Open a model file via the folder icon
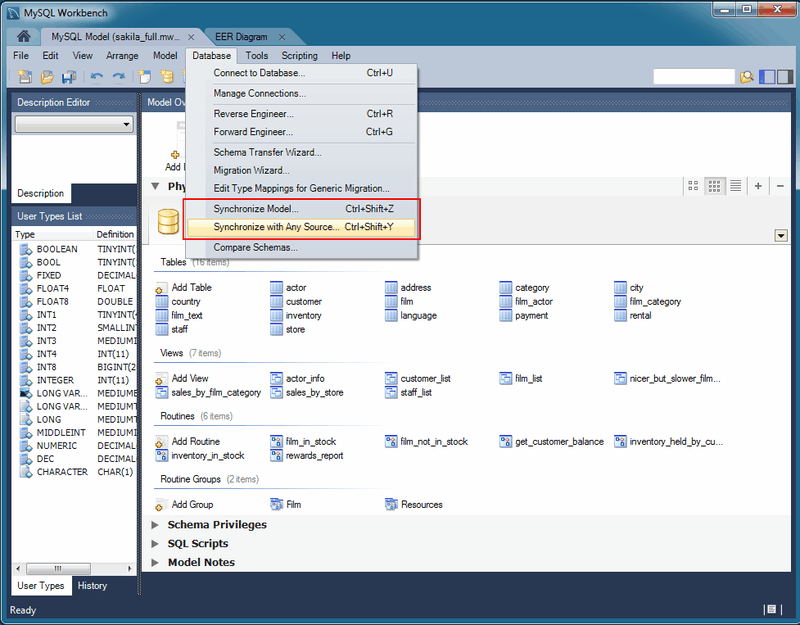Image resolution: width=800 pixels, height=625 pixels. click(x=46, y=76)
